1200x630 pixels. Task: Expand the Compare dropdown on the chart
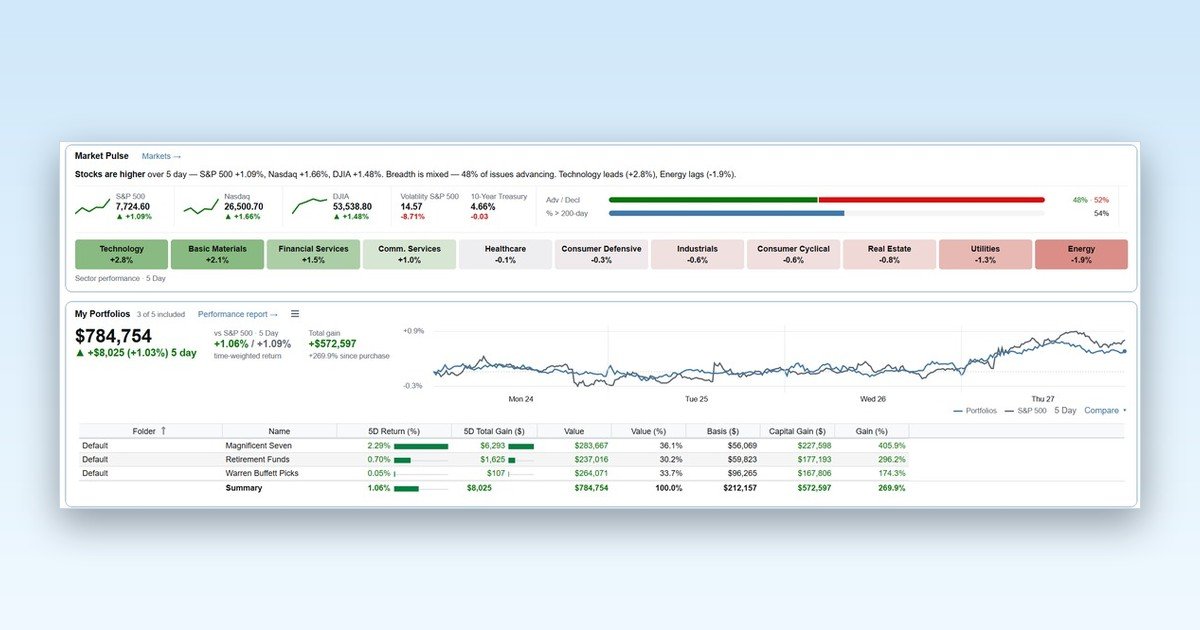[1105, 411]
